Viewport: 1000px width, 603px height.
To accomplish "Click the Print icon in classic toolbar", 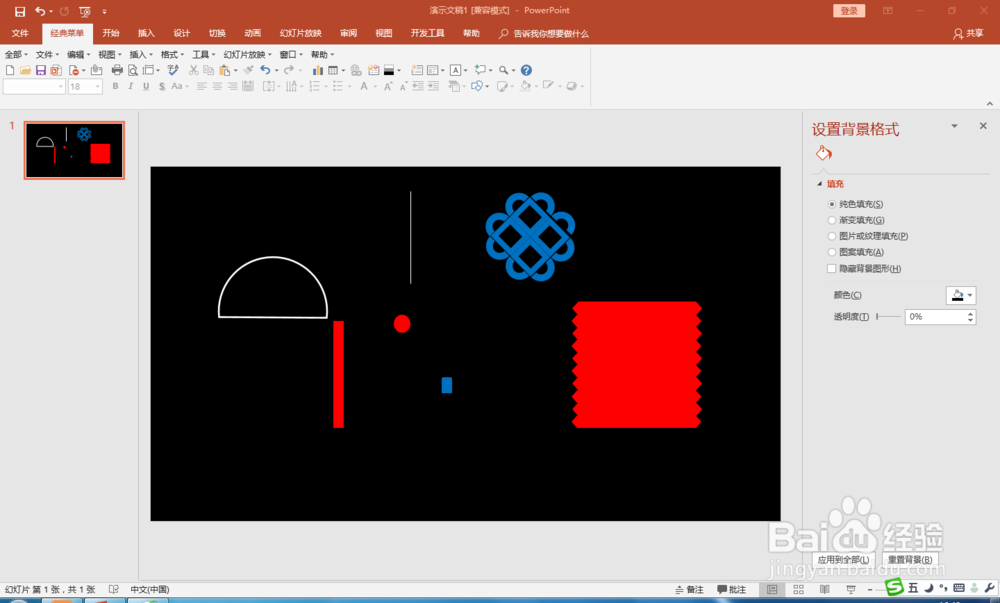I will (117, 70).
